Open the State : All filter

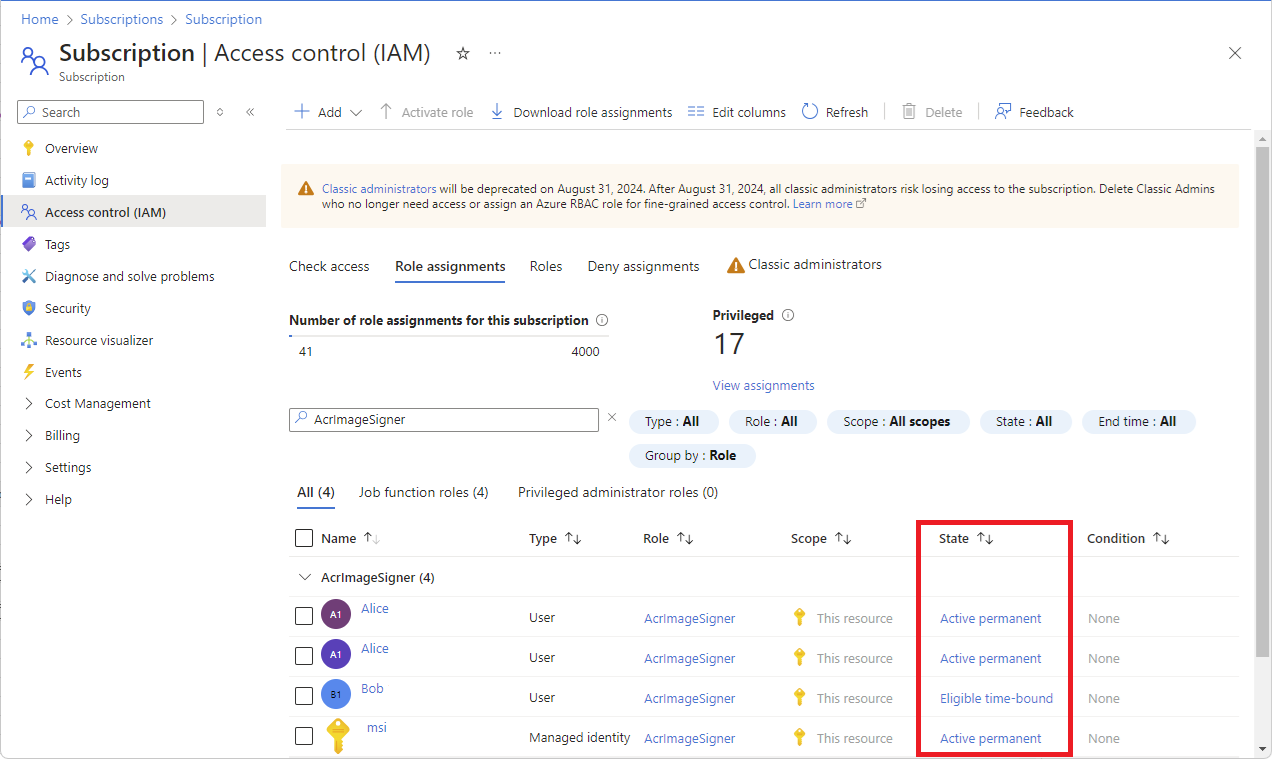click(1024, 421)
